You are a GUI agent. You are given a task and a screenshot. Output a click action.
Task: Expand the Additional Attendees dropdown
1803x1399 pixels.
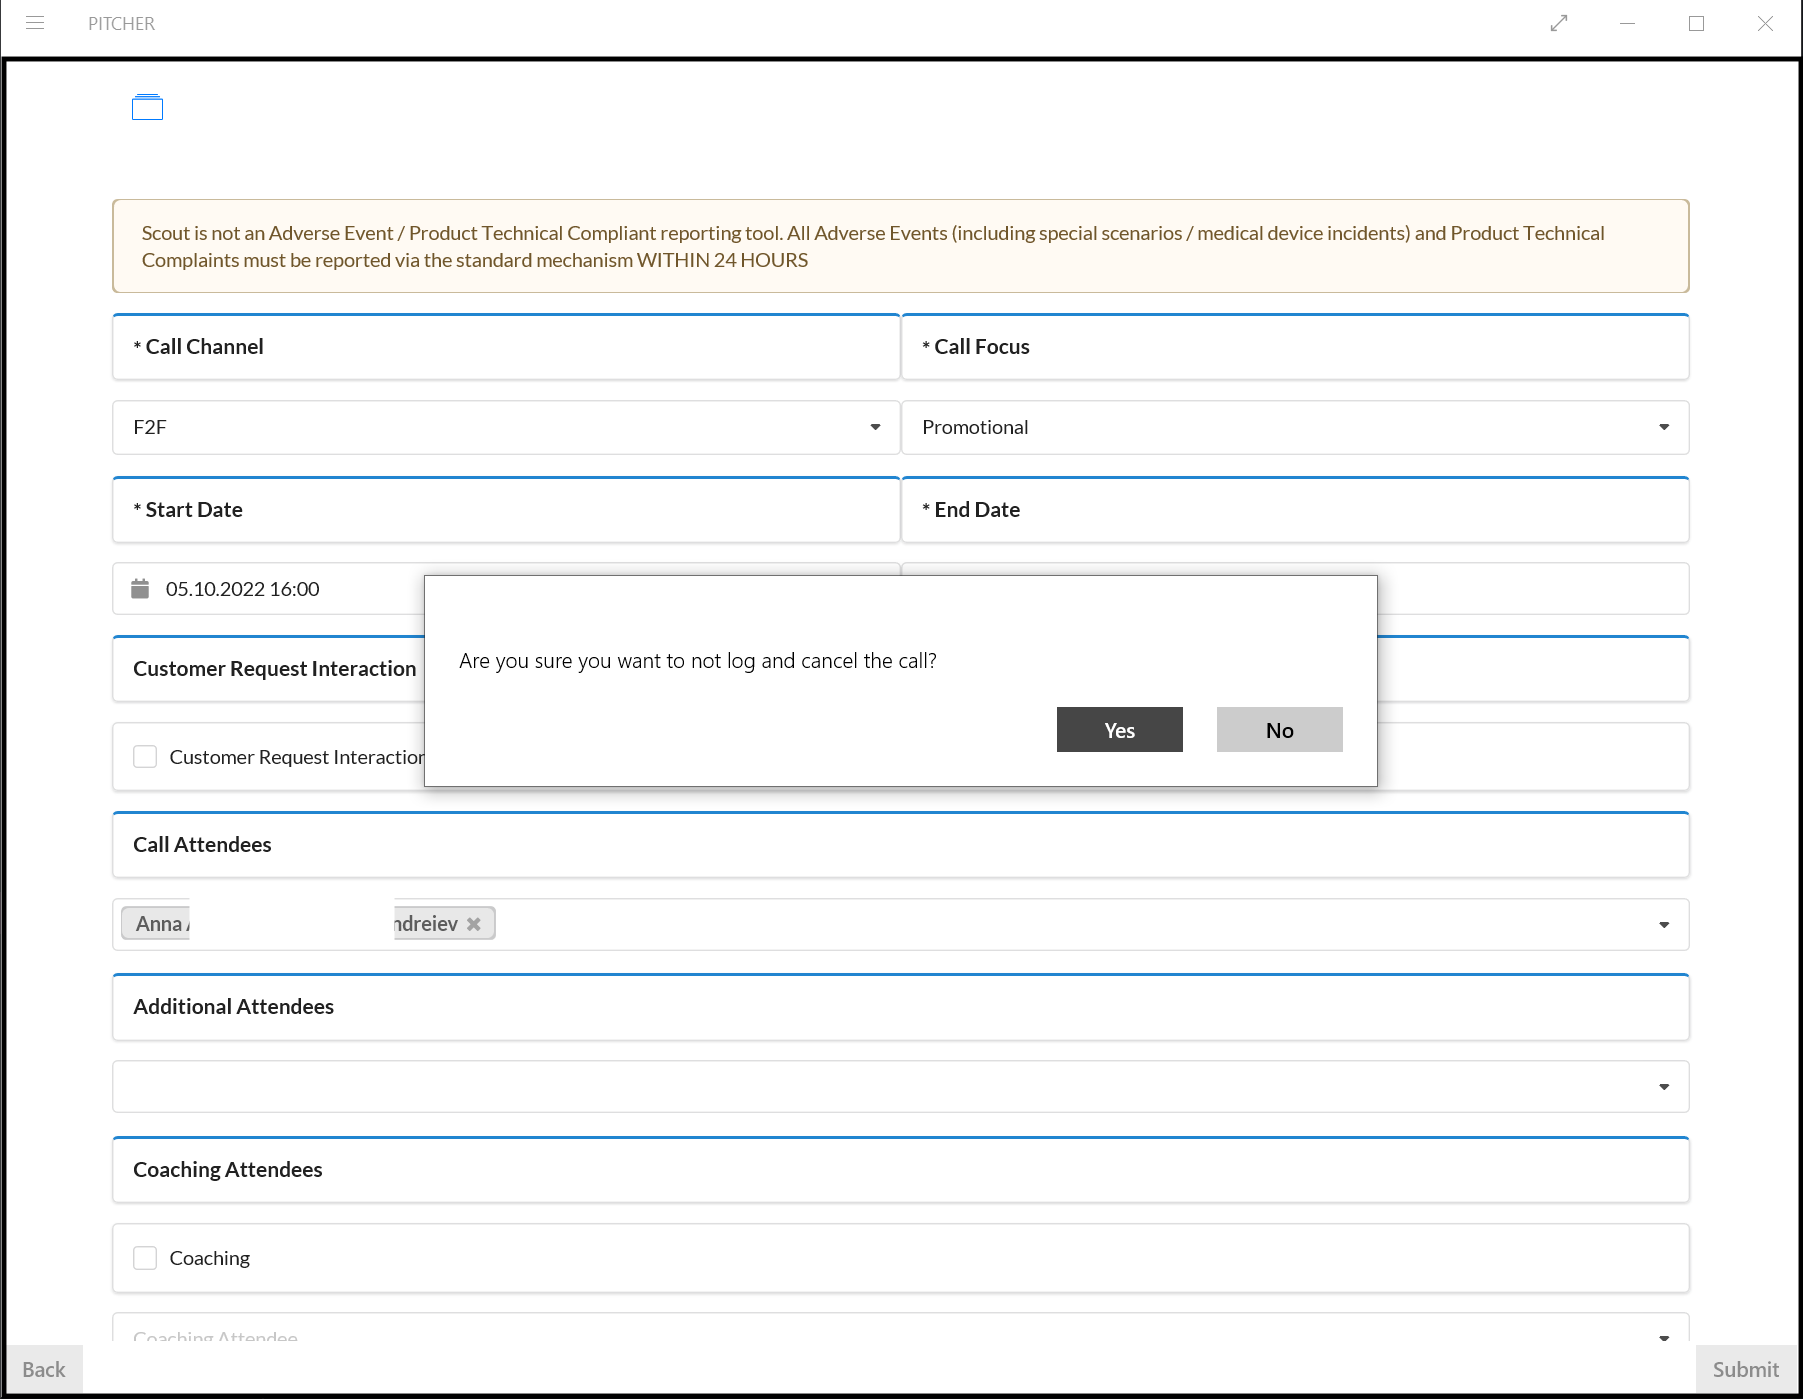[x=1663, y=1086]
